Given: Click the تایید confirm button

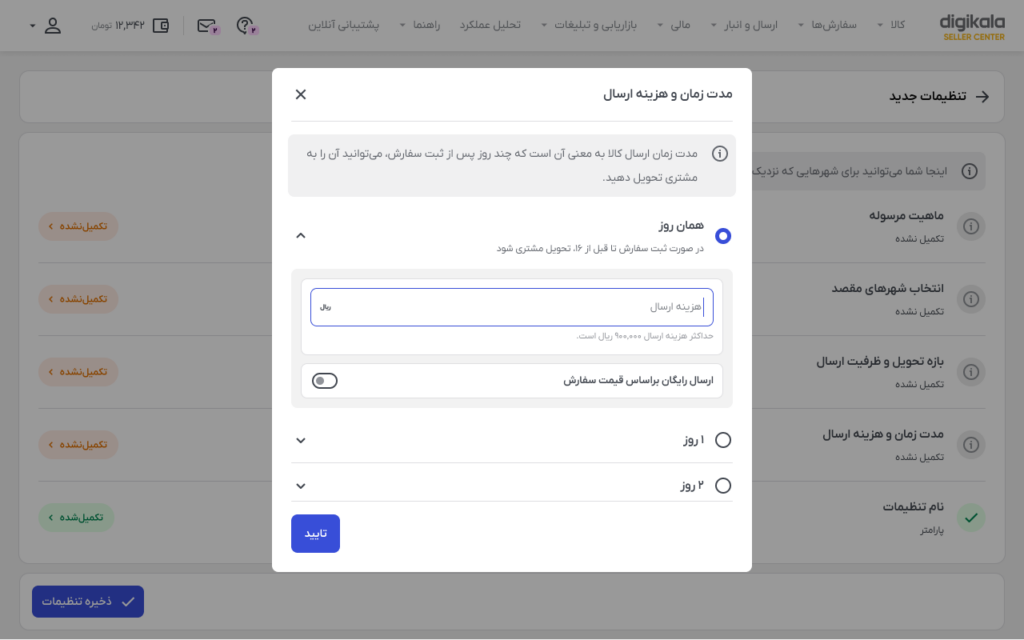Looking at the screenshot, I should (315, 534).
